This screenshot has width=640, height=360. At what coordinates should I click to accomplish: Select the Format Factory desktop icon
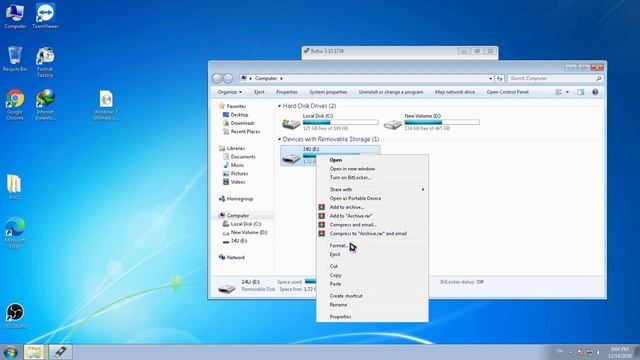click(x=45, y=62)
